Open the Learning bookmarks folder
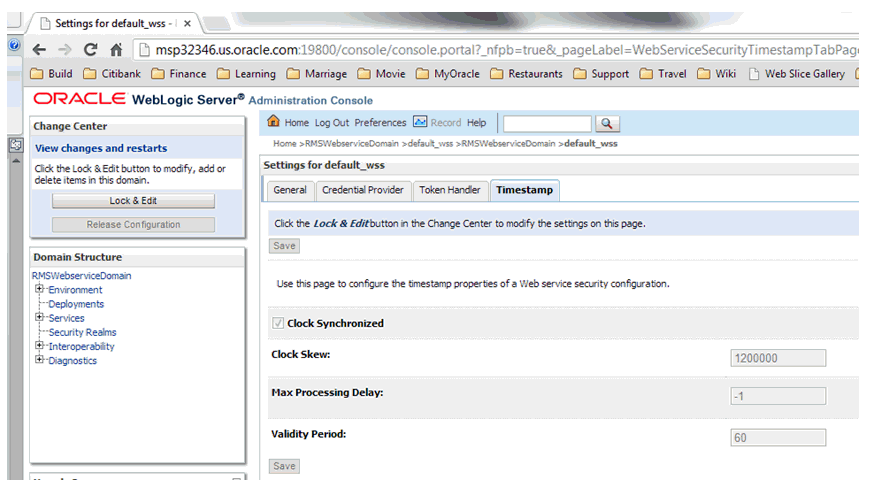This screenshot has height=487, width=871. coord(246,74)
